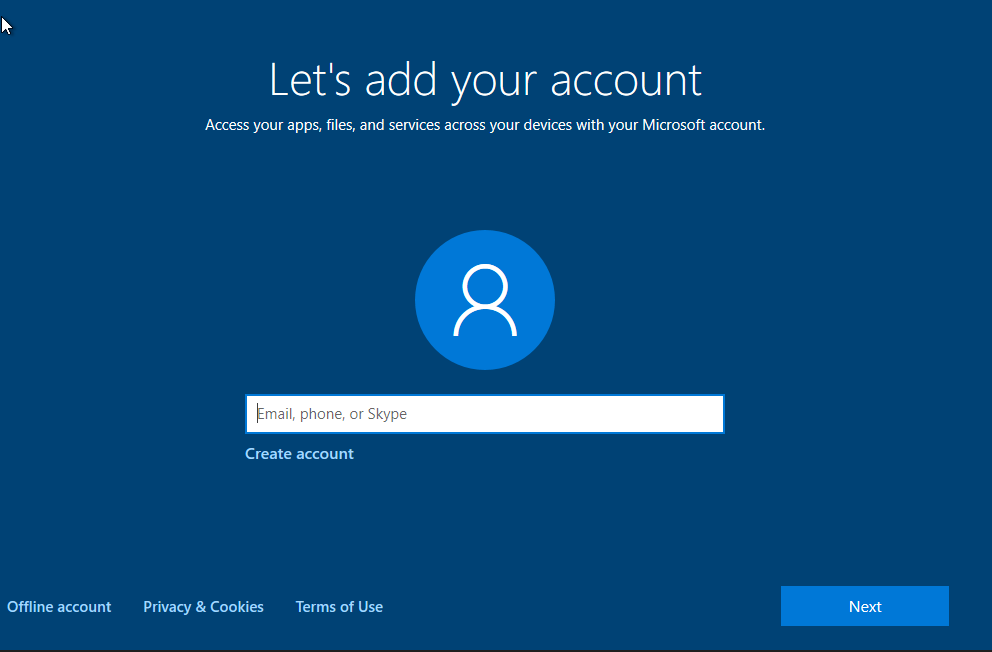Open Privacy & Cookies link
992x652 pixels.
(203, 607)
